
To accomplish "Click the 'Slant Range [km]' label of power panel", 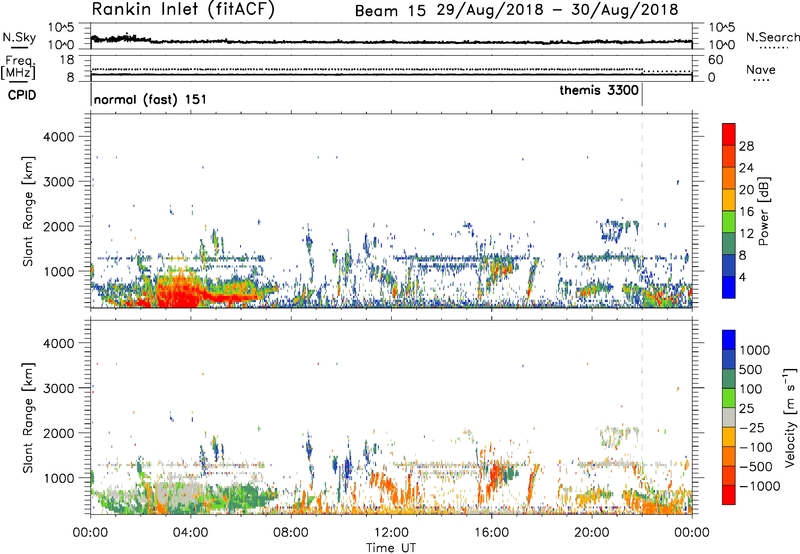I will [28, 211].
